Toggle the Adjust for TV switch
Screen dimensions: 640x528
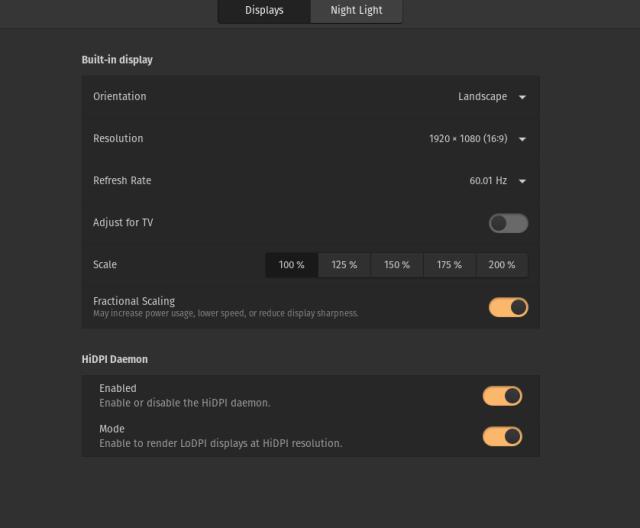click(508, 223)
